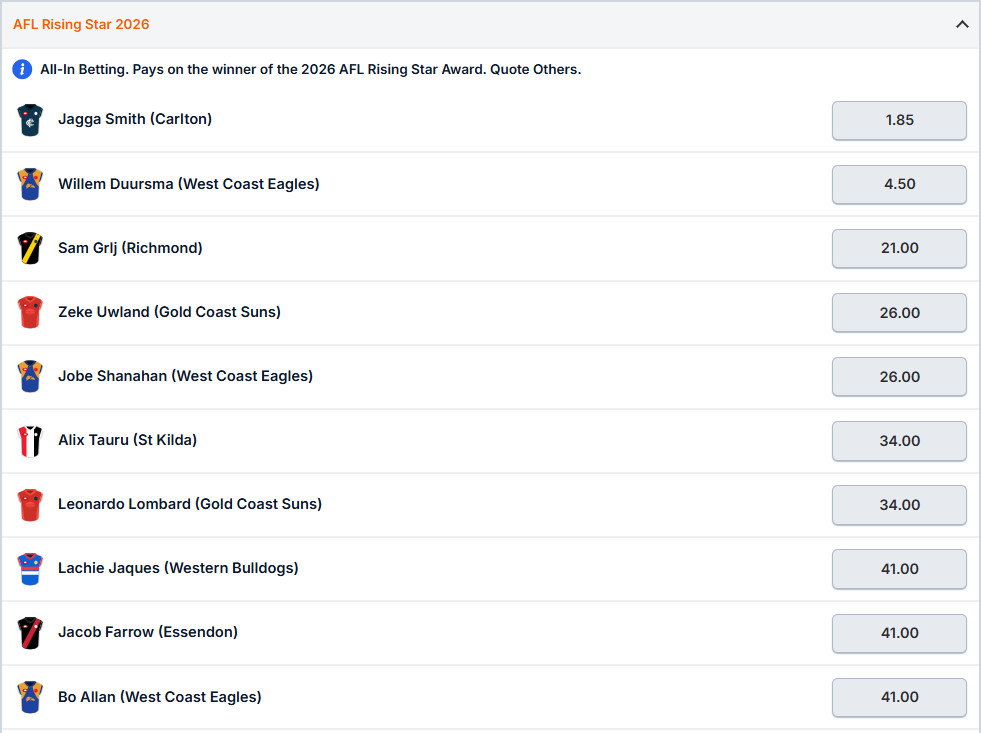Screen dimensions: 981x733
Task: Click the Essendon jersey icon beside Jacob Farrow
Action: [x=30, y=632]
